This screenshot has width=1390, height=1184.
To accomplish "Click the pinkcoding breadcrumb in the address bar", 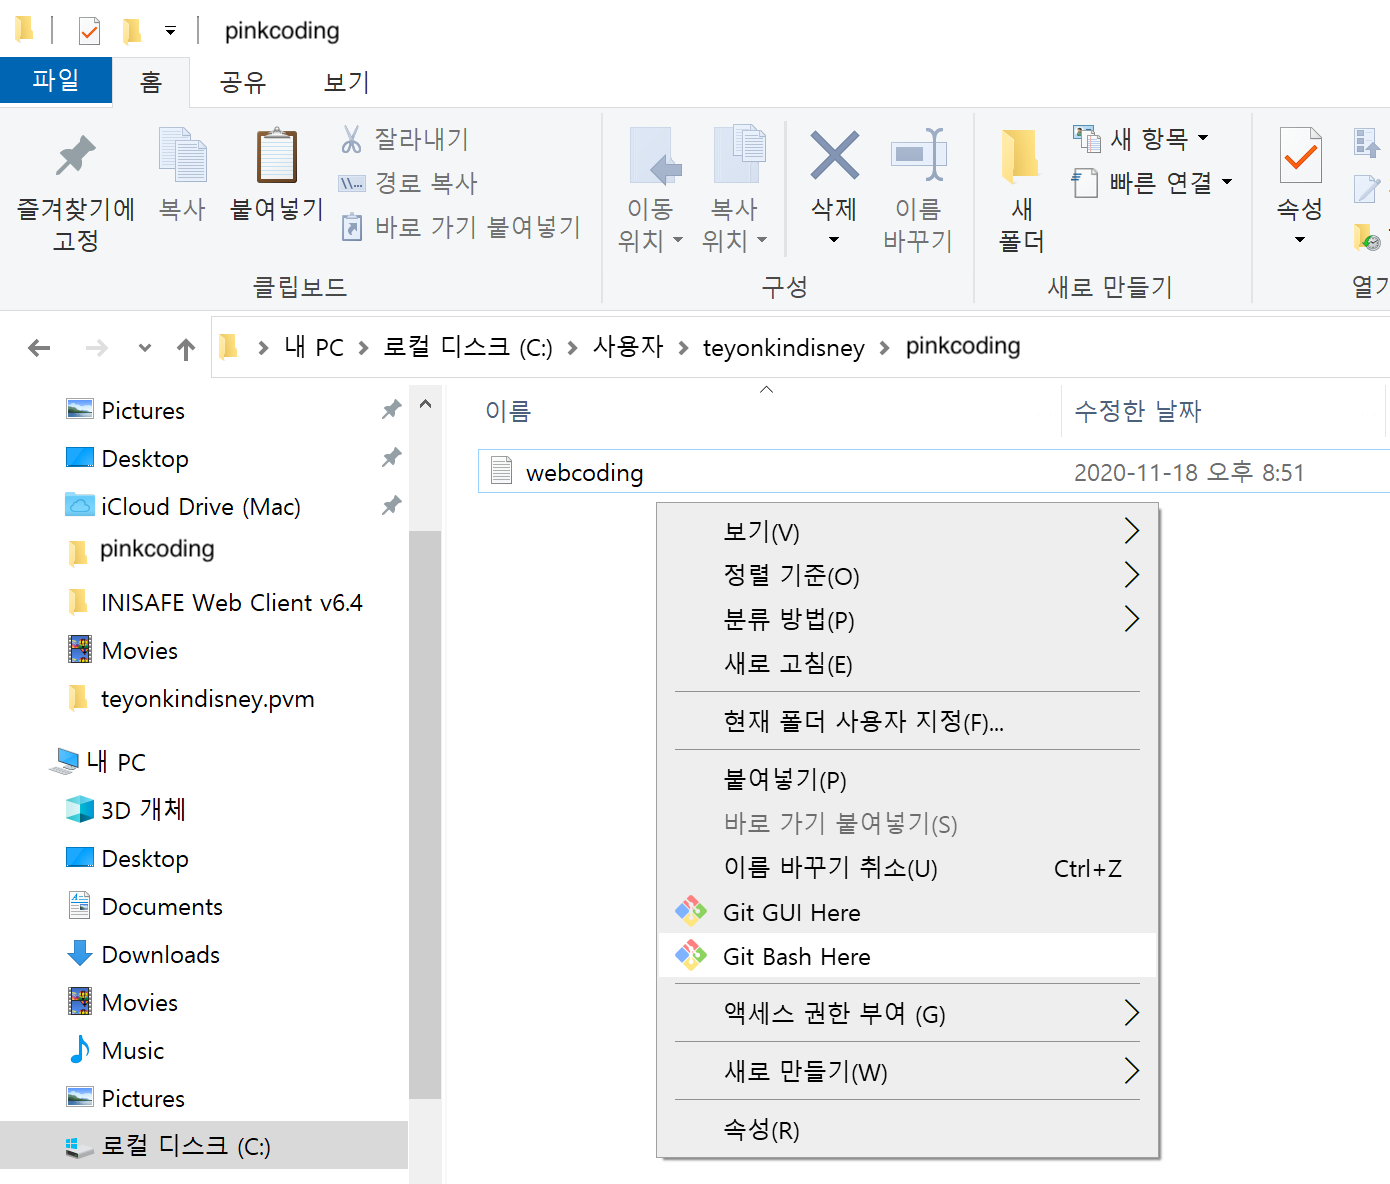I will tap(963, 346).
